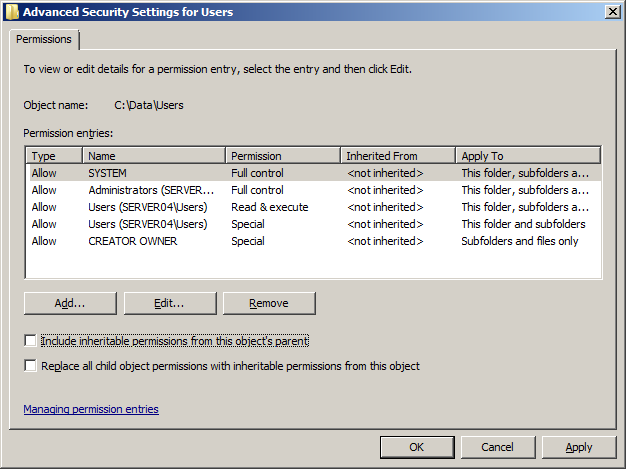Sort by Apply To column header
The width and height of the screenshot is (626, 469).
pyautogui.click(x=527, y=156)
